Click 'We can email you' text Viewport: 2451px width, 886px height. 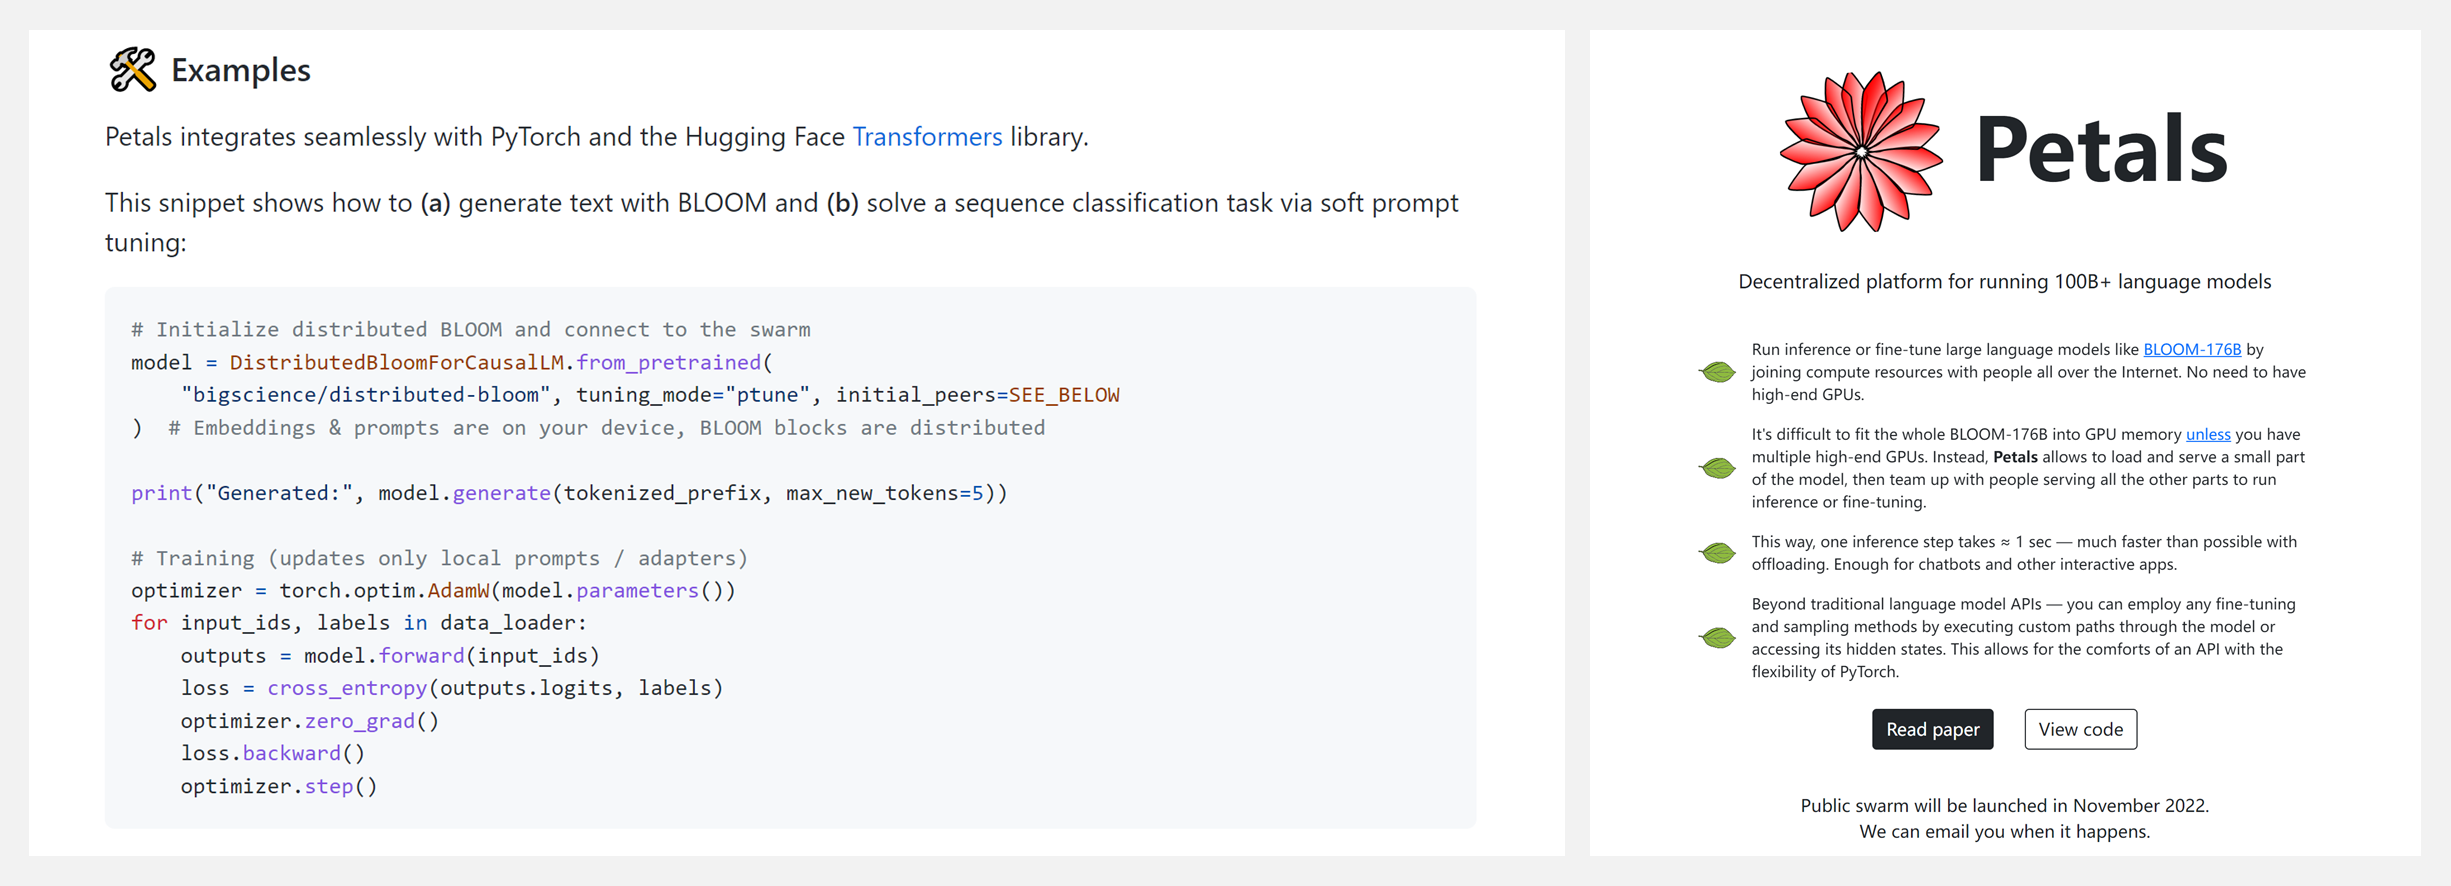point(2004,832)
